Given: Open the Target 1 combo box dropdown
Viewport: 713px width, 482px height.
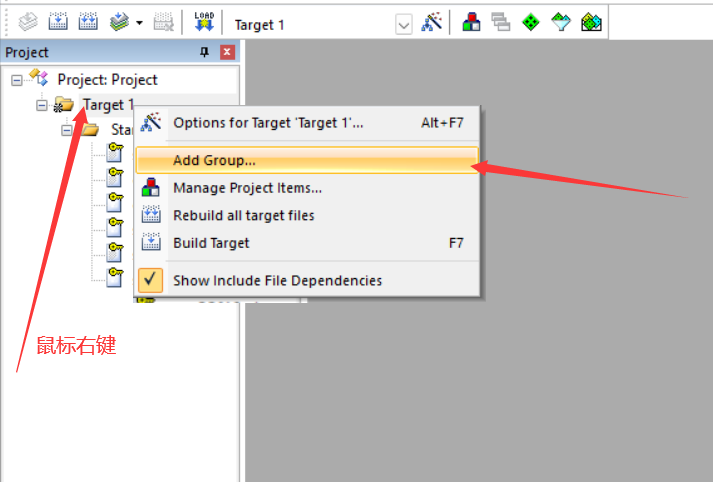Looking at the screenshot, I should point(404,25).
